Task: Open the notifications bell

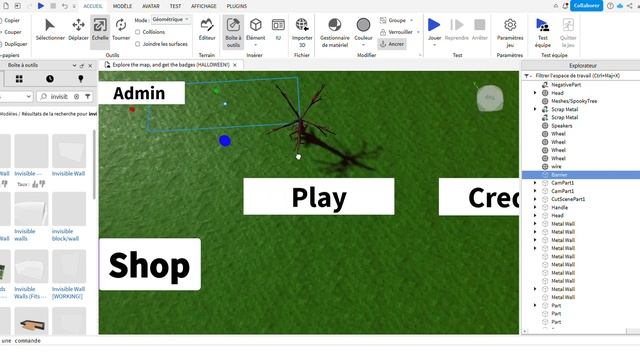Action: pos(565,6)
